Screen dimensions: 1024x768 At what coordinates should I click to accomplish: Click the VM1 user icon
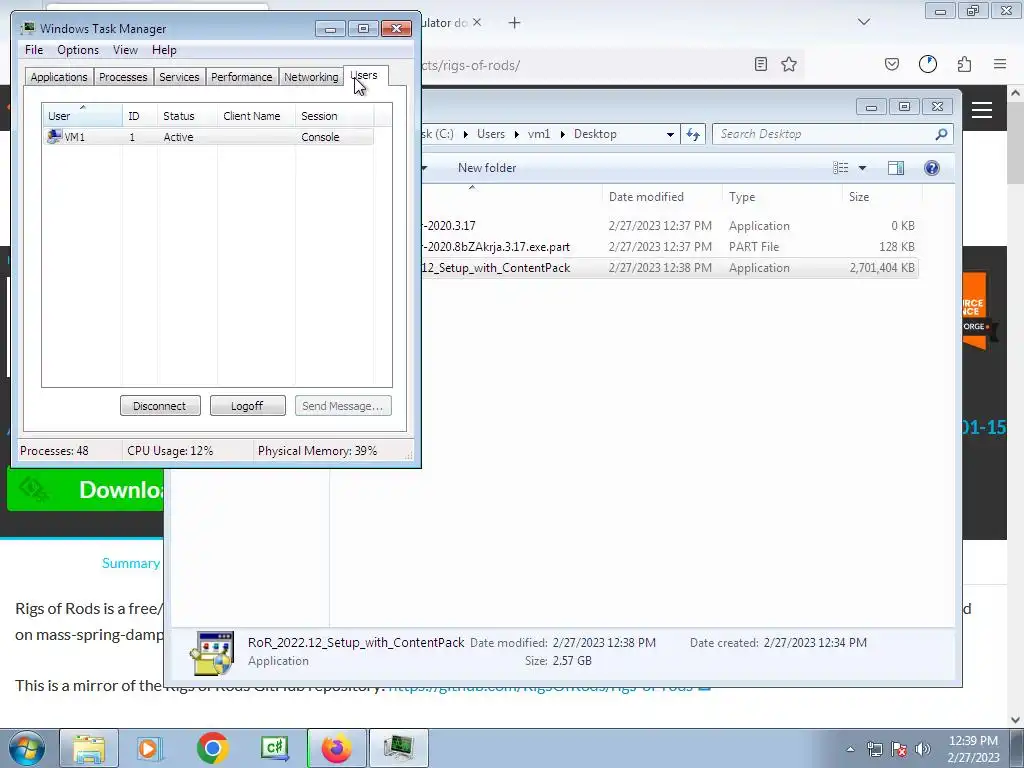[x=54, y=136]
